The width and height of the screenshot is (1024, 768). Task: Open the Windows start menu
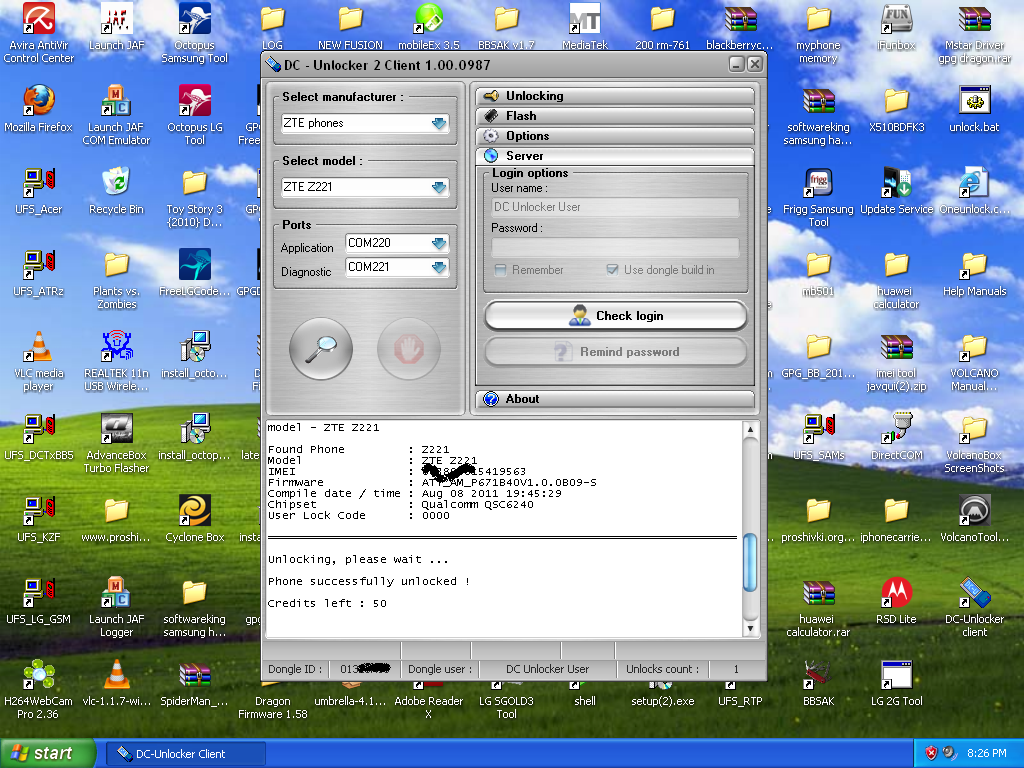coord(48,754)
